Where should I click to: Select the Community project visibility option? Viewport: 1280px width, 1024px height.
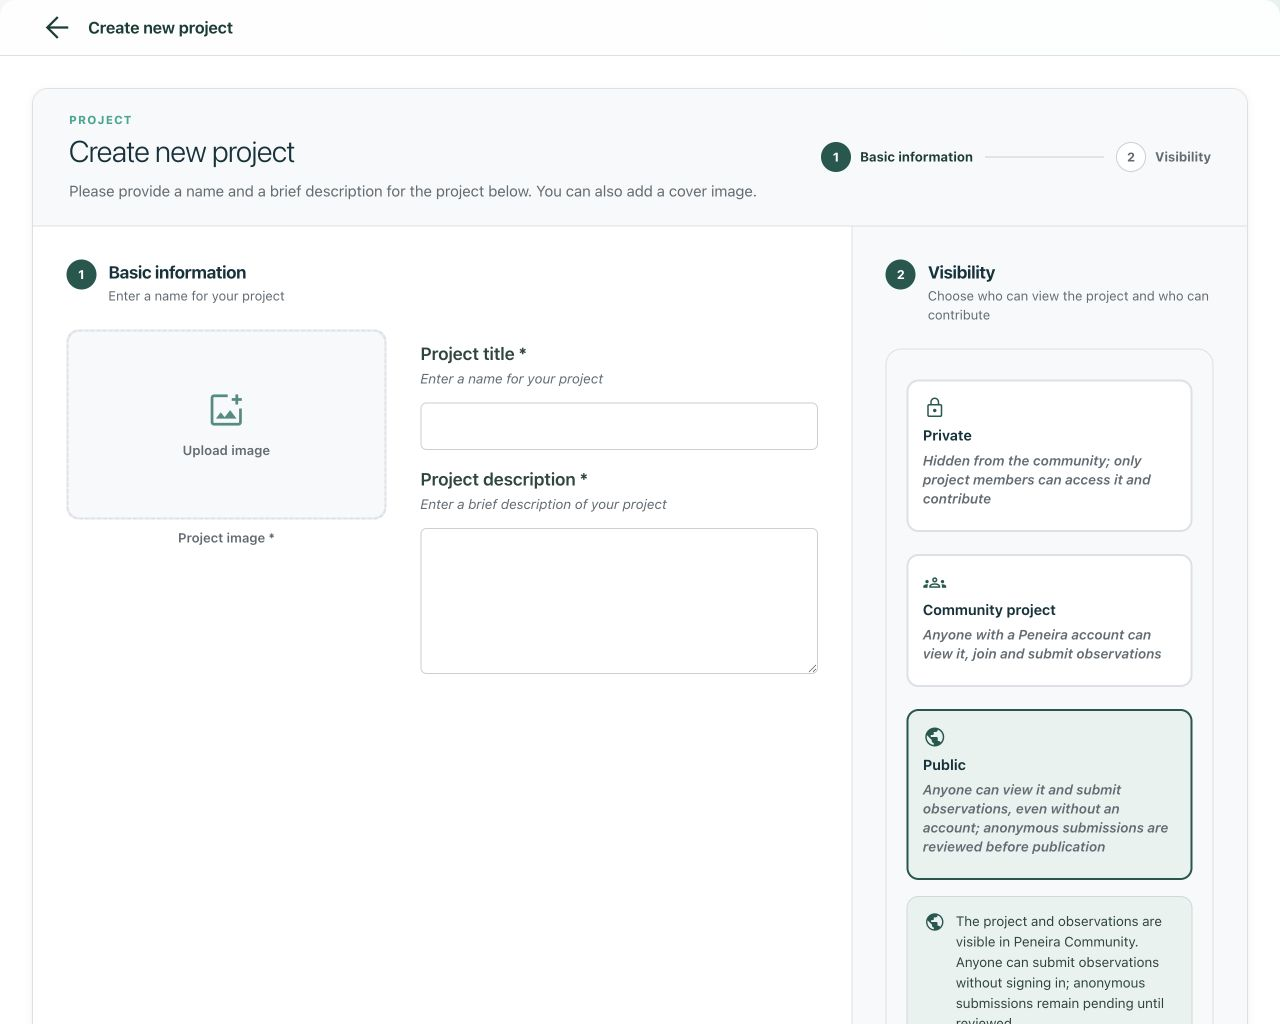1049,621
